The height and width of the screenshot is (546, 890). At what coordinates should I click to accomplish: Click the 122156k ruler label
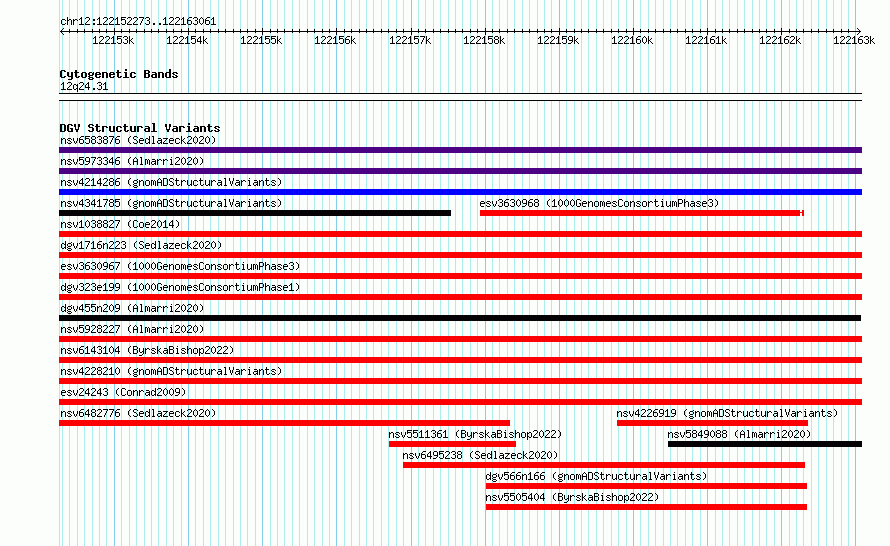pyautogui.click(x=335, y=40)
